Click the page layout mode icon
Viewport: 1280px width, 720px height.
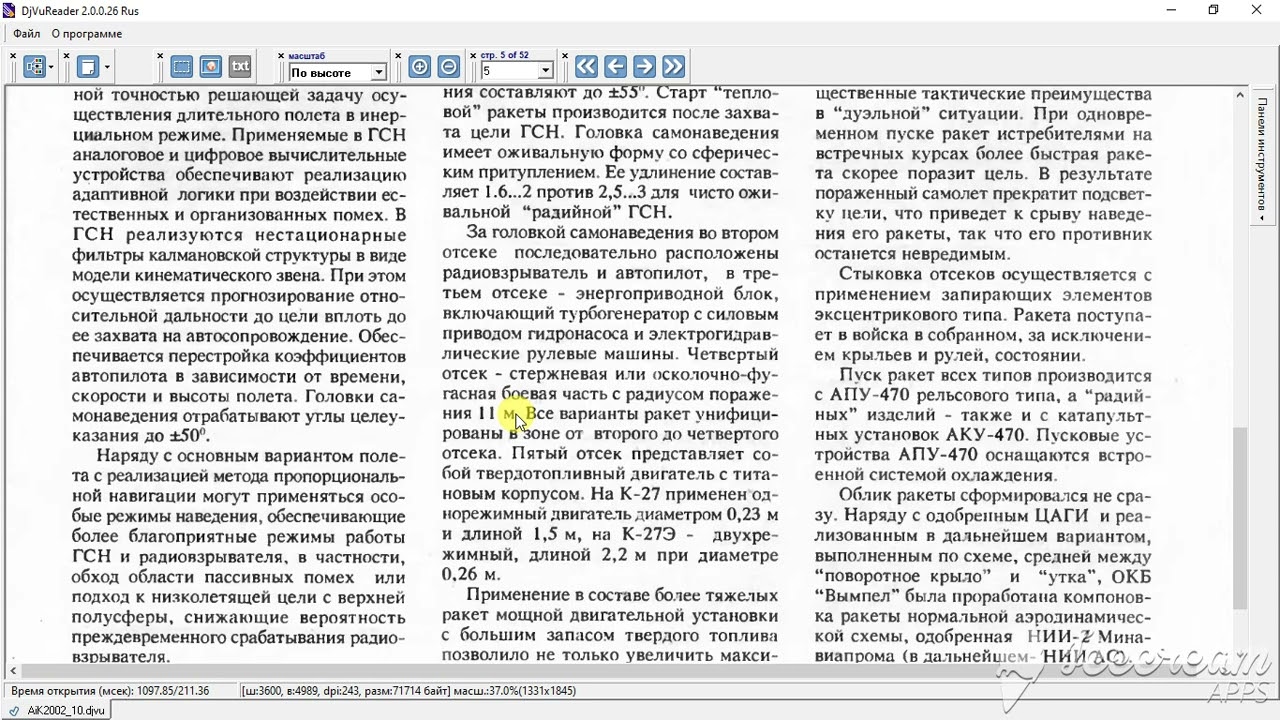coord(88,67)
